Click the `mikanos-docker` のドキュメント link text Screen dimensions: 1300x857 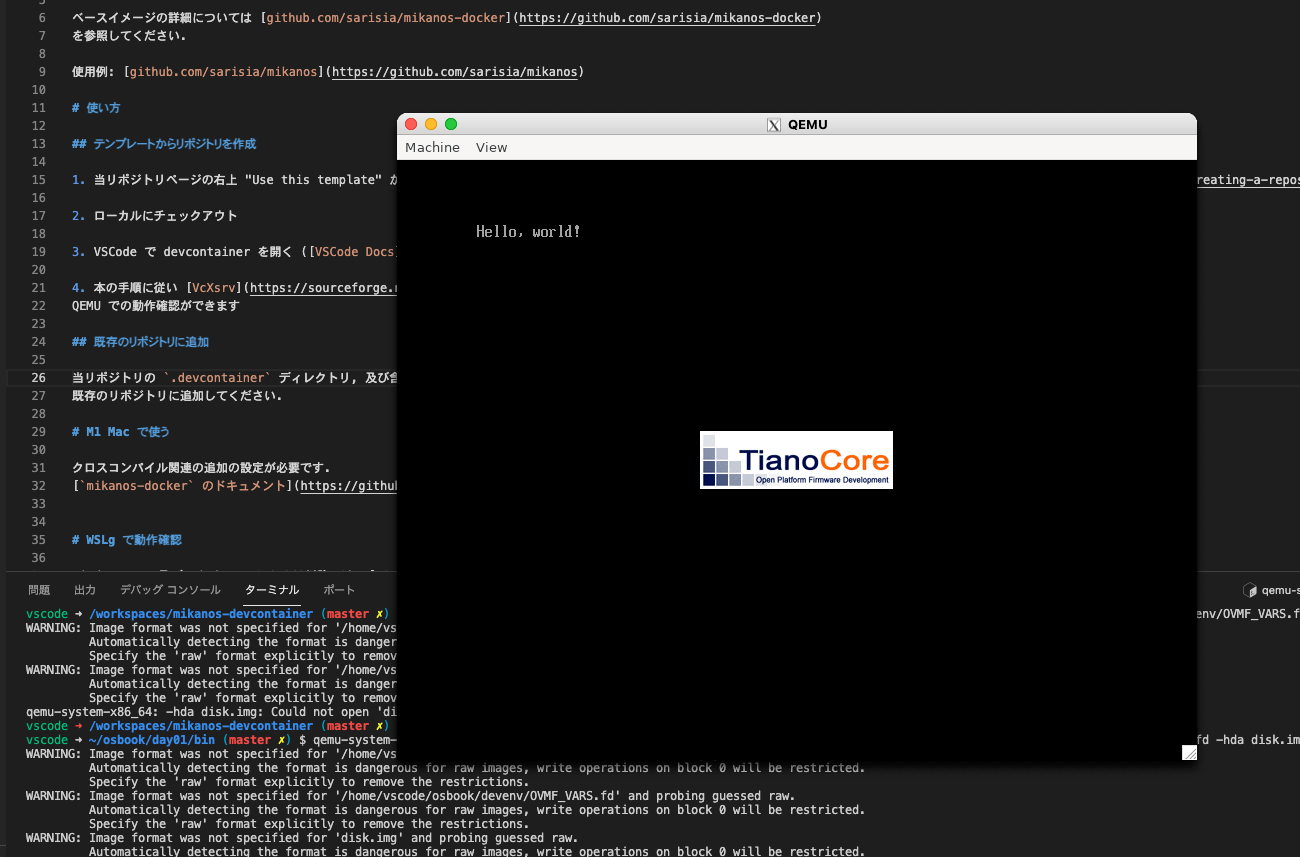[x=182, y=486]
